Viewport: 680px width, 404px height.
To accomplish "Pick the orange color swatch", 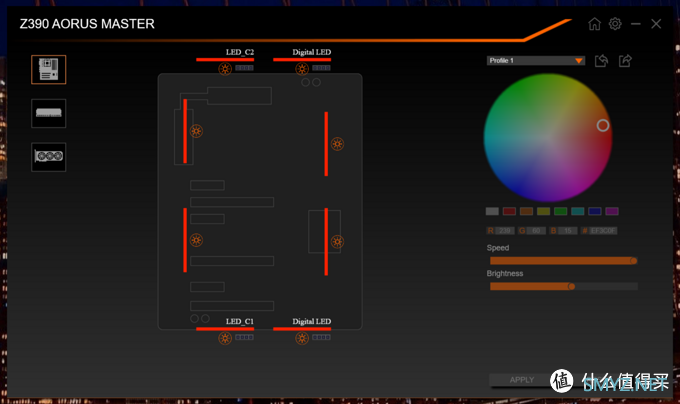I will [x=526, y=211].
